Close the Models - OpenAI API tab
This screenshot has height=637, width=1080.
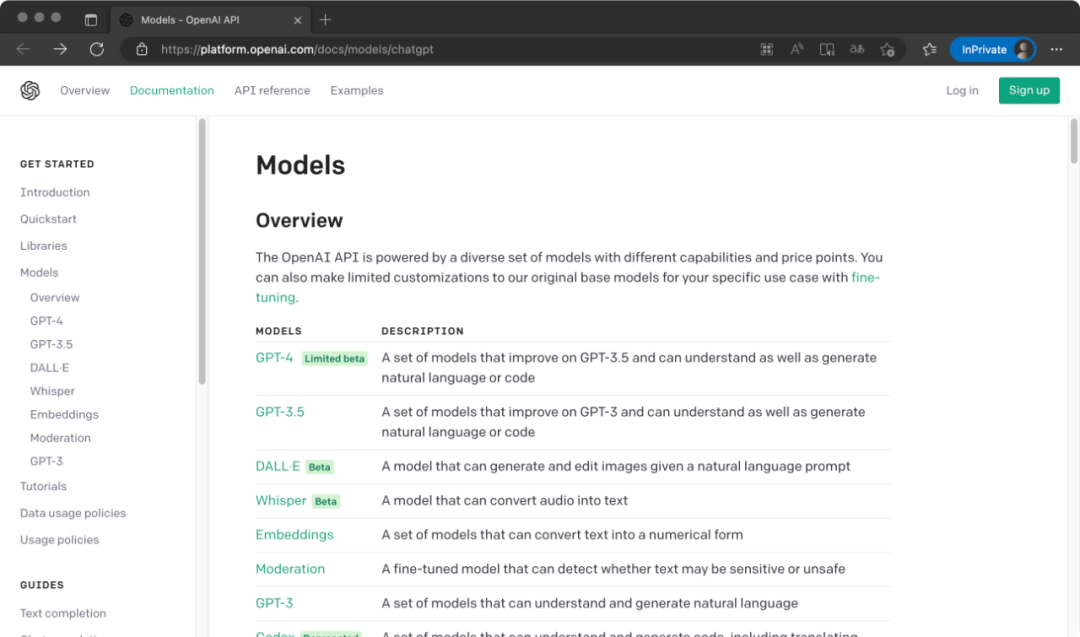pyautogui.click(x=297, y=20)
